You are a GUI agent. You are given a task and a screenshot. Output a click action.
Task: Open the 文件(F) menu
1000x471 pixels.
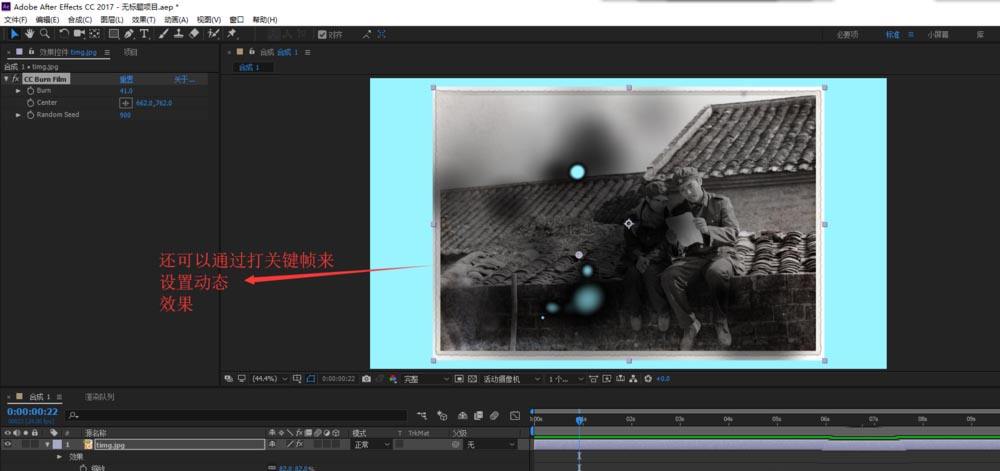[x=15, y=20]
